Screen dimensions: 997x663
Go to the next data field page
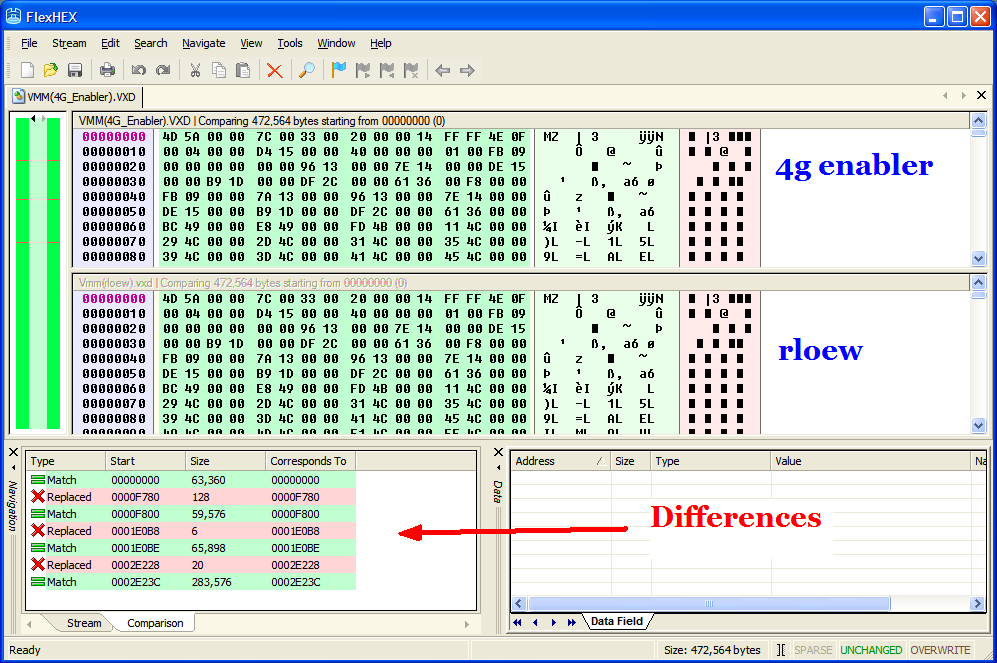tap(553, 622)
